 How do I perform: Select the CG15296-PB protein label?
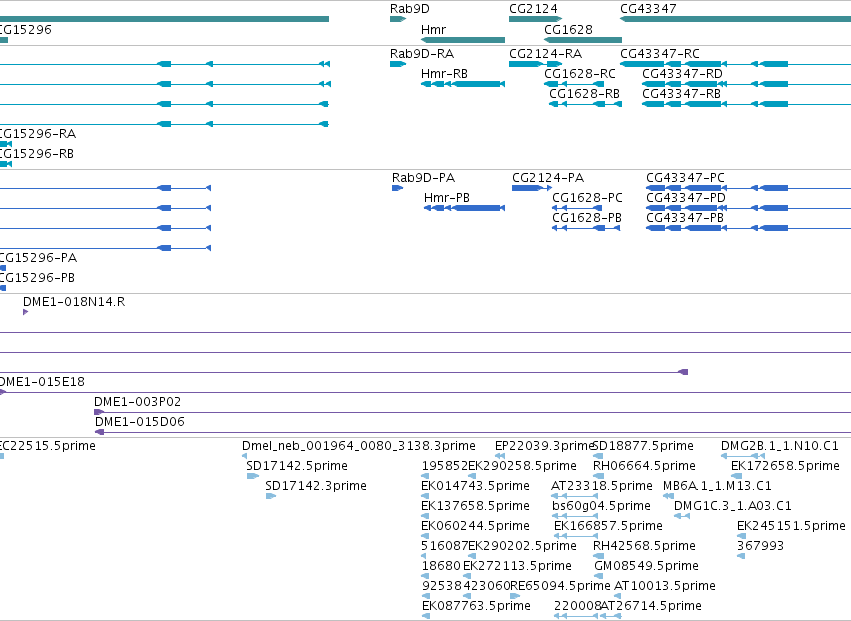tap(37, 277)
